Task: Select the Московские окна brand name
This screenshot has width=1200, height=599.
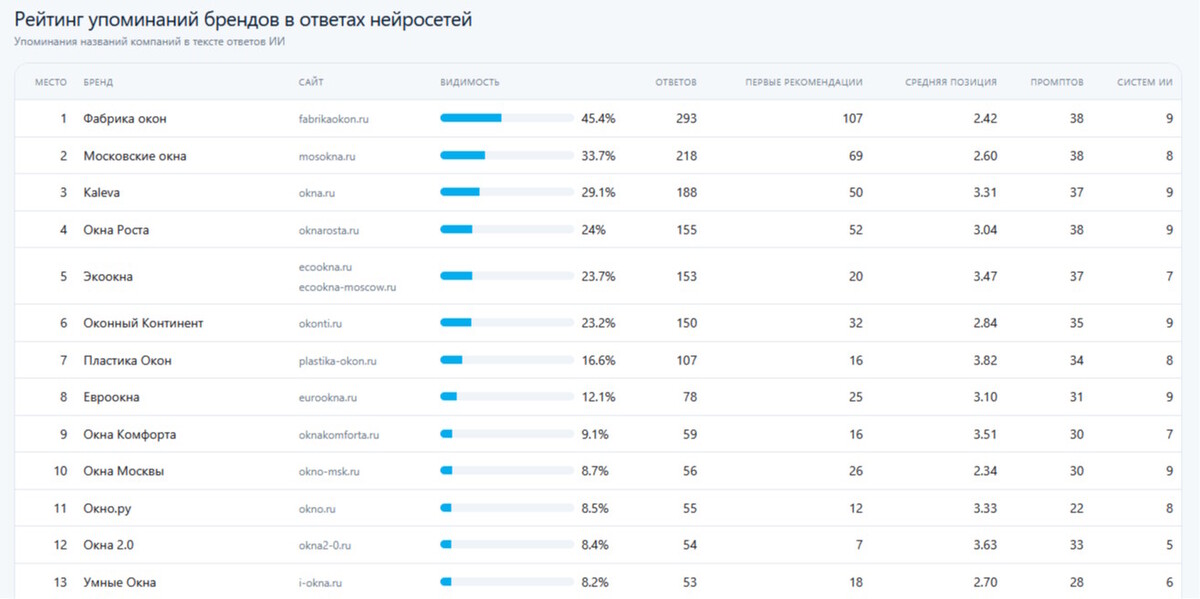Action: [x=135, y=156]
